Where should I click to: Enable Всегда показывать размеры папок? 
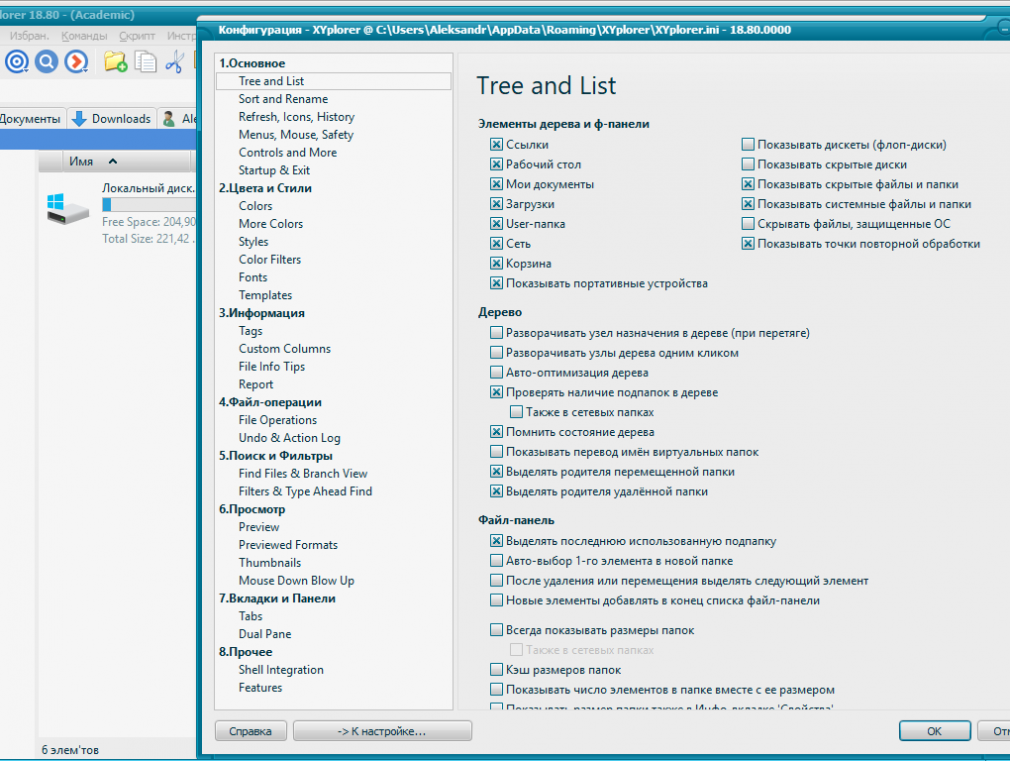click(x=496, y=630)
